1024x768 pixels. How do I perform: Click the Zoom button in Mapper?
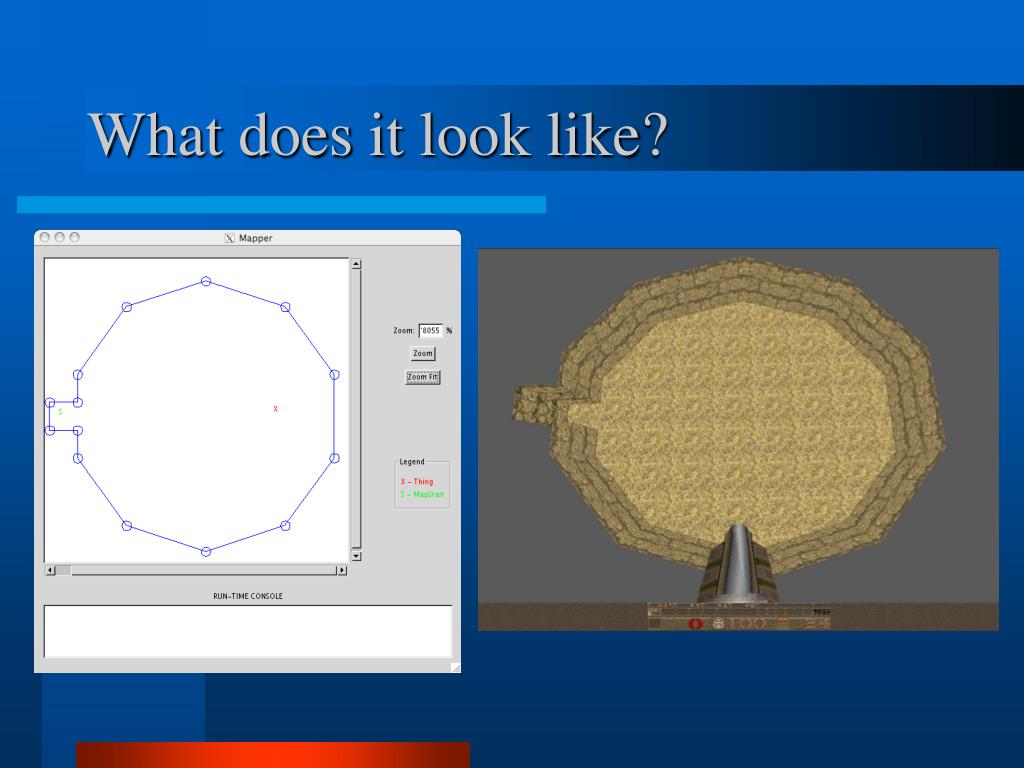[423, 353]
